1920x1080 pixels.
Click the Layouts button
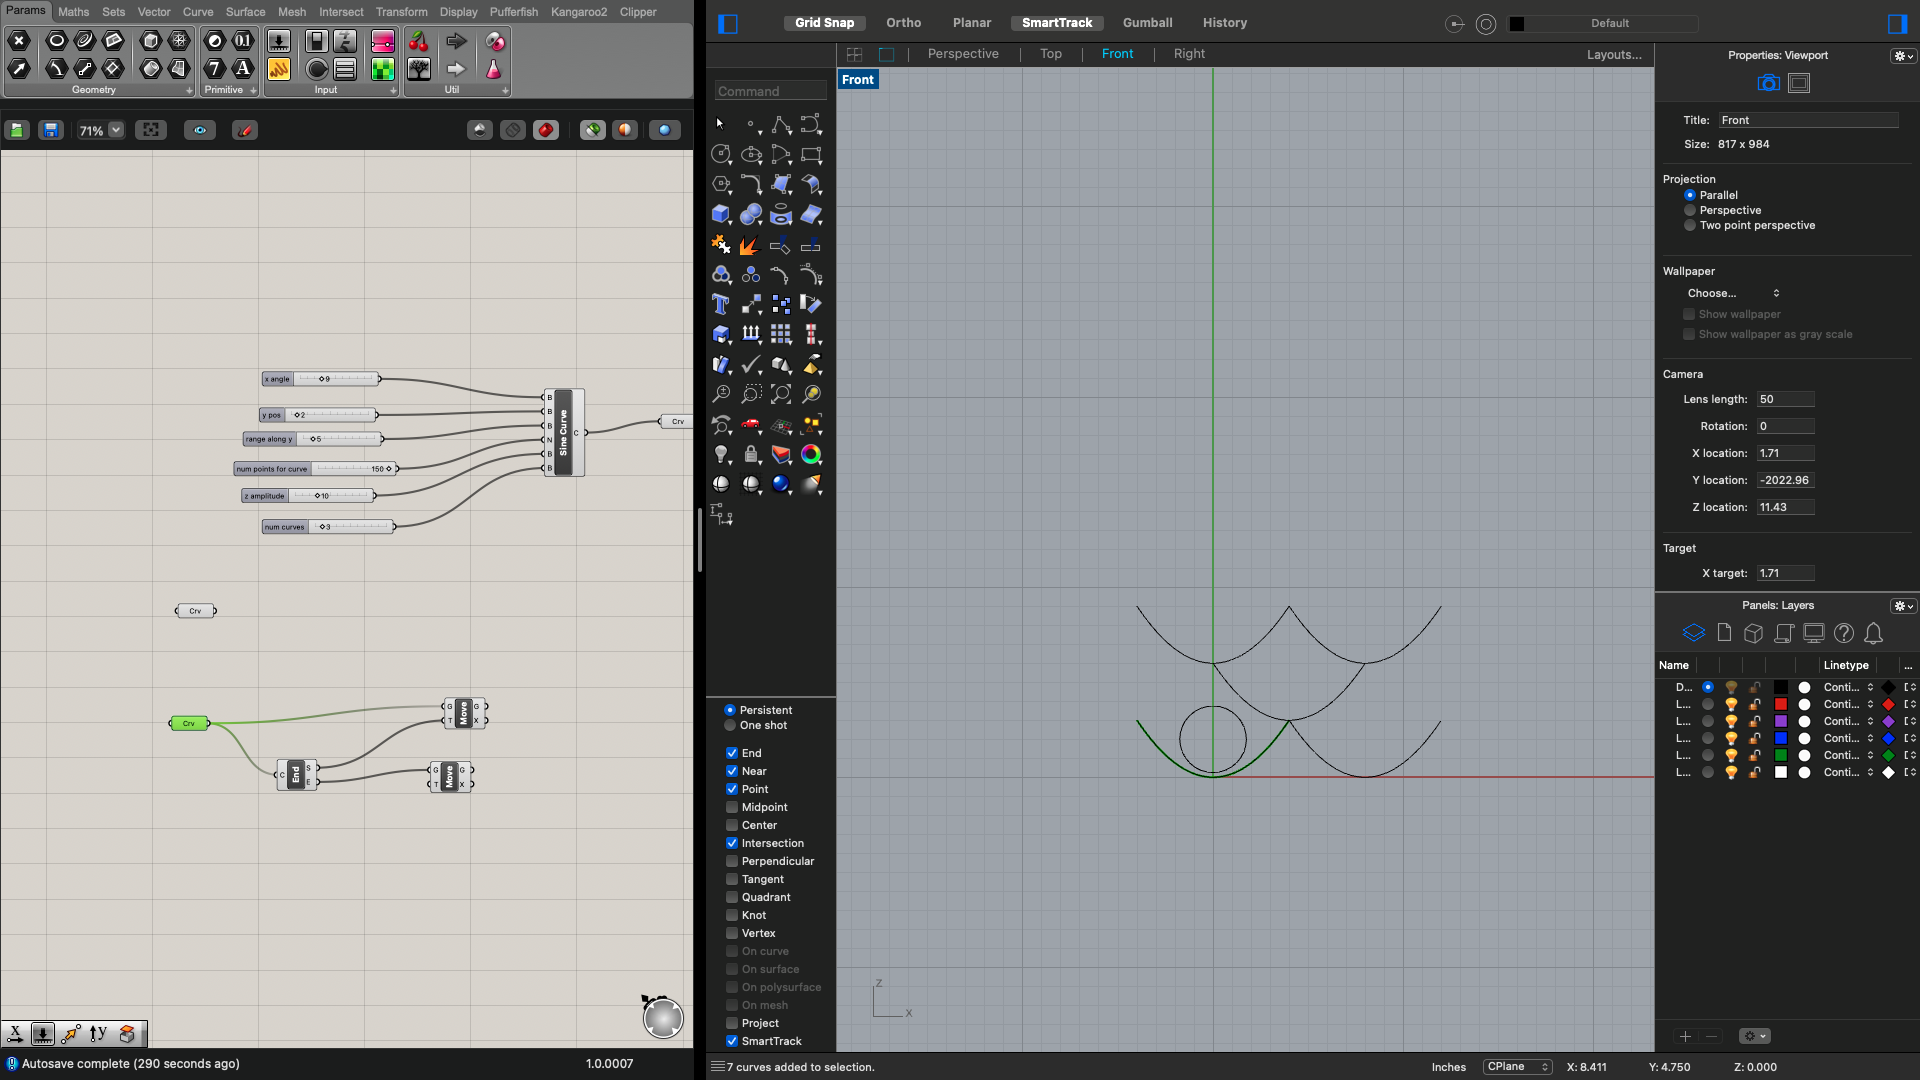click(1613, 55)
